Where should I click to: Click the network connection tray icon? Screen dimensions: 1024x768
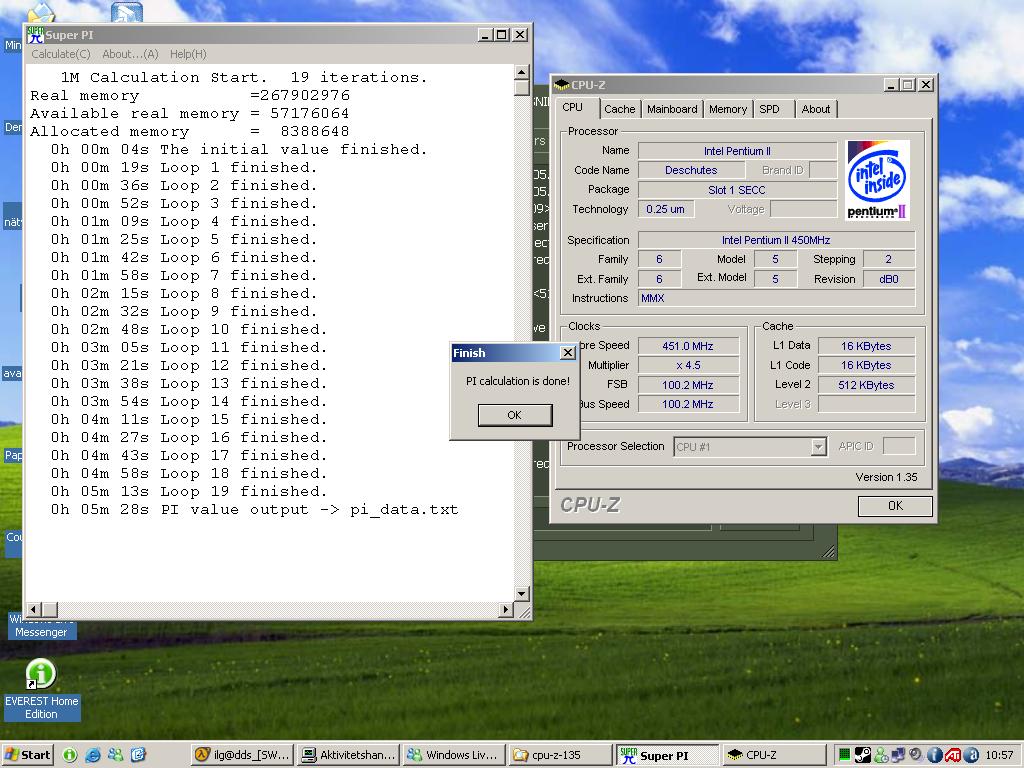point(899,755)
